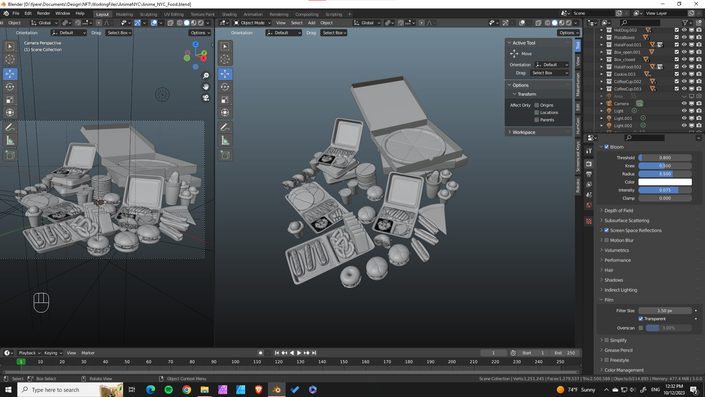Open Orientation Default dropdown in Active Tool panel
Screen dimensions: 705x397
coord(552,65)
